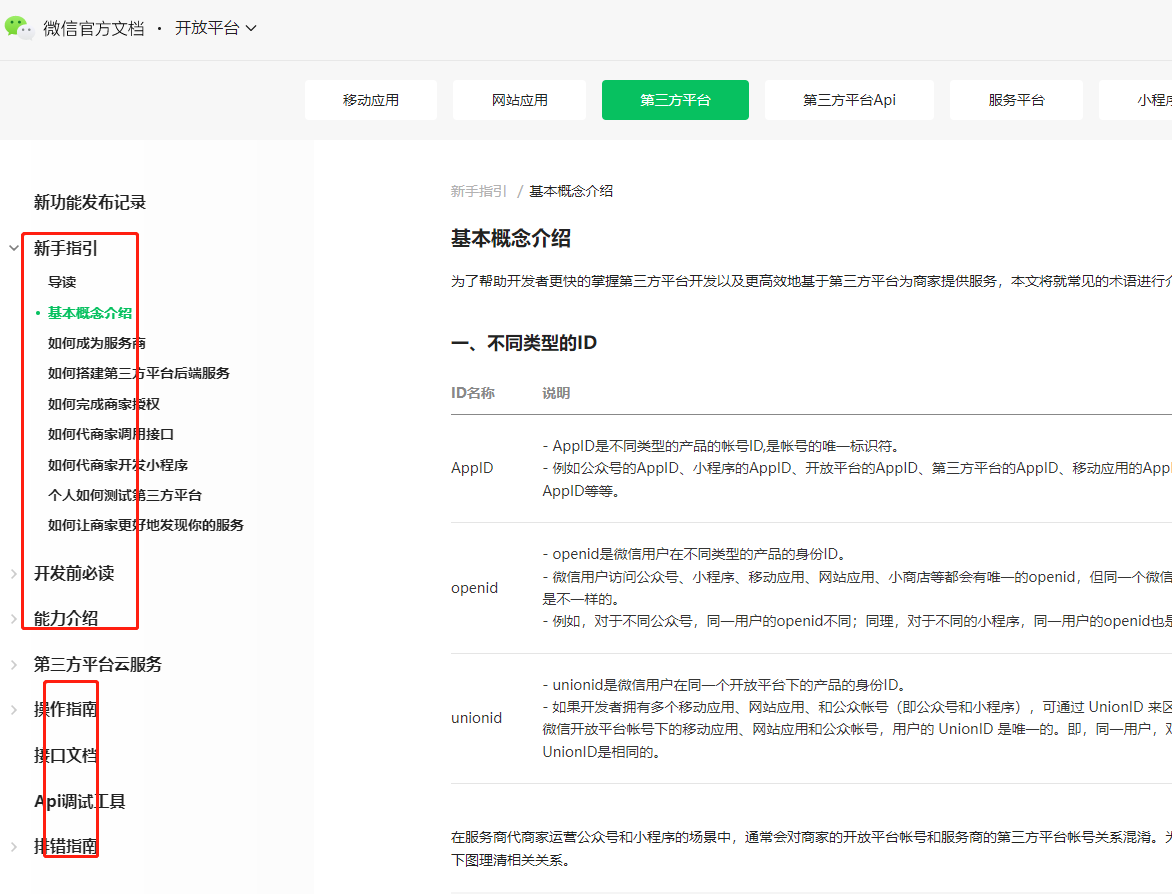The height and width of the screenshot is (894, 1172).
Task: Click the 基本概念介绍 breadcrumb item
Action: [x=571, y=191]
